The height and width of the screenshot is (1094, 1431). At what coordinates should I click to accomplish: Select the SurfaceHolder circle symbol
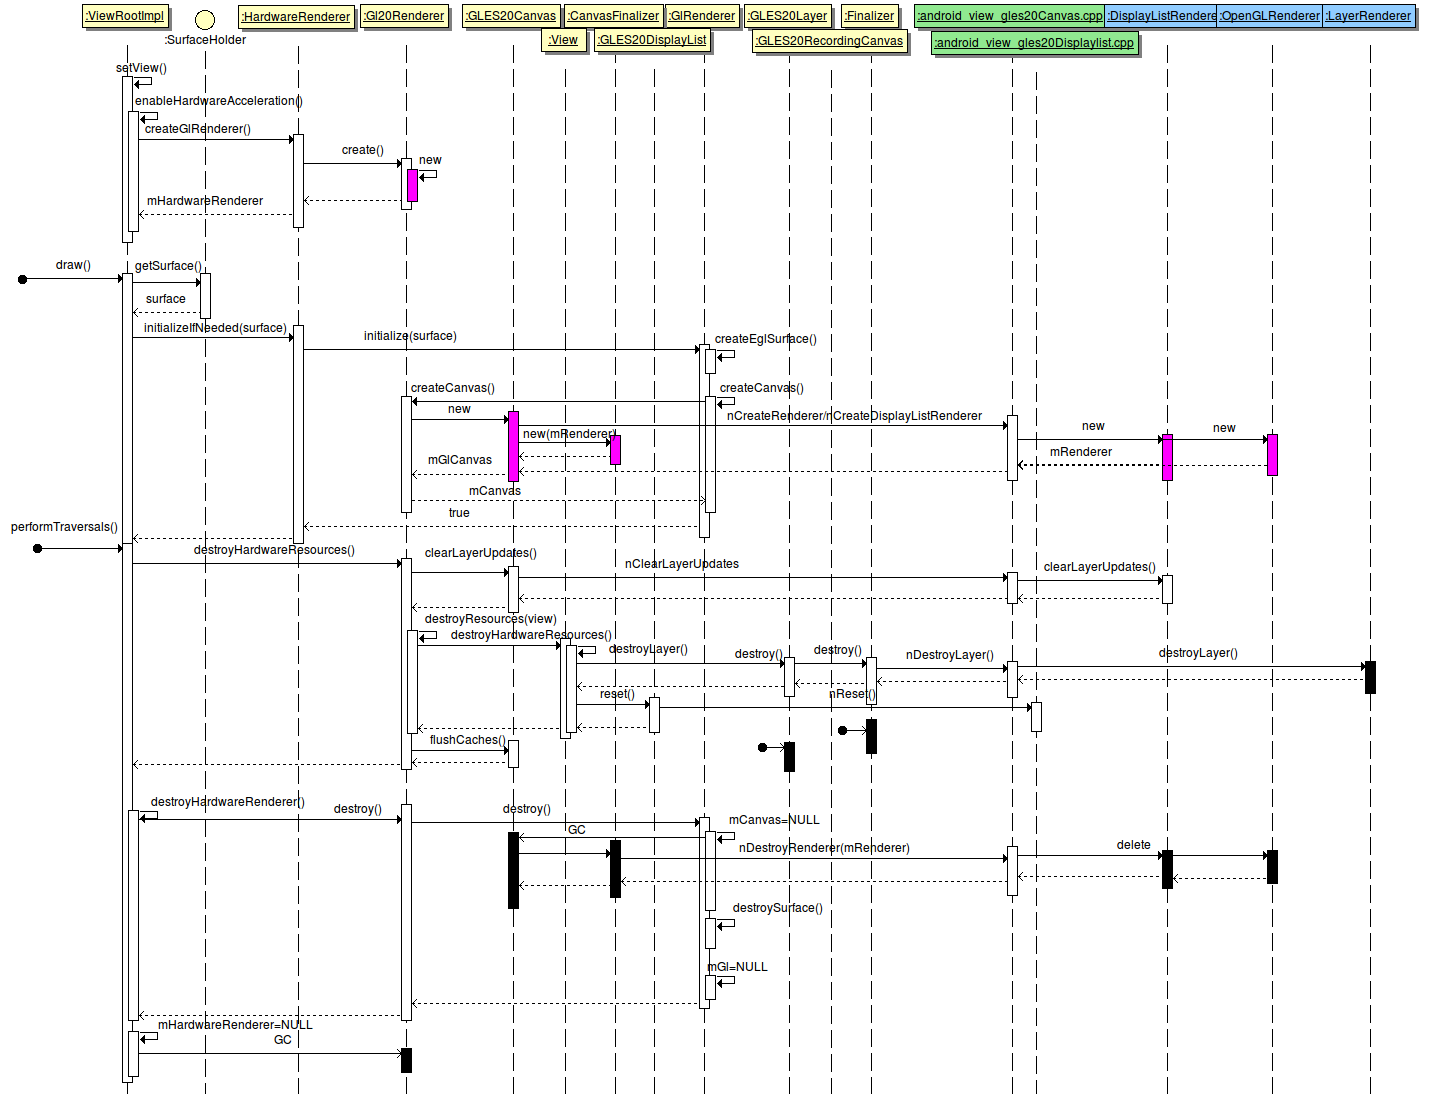205,19
